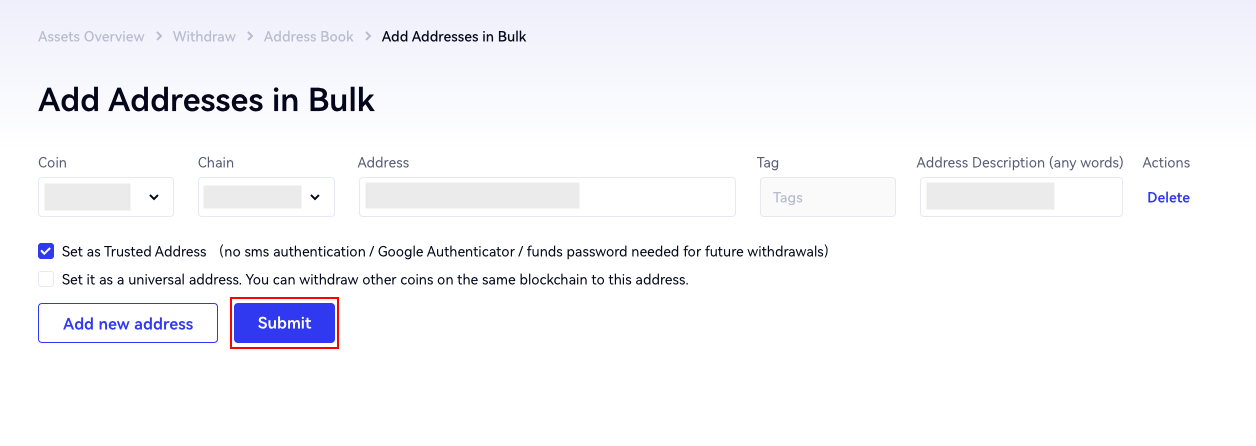This screenshot has width=1256, height=446.
Task: Click the current Add Addresses in Bulk breadcrumb
Action: [454, 37]
